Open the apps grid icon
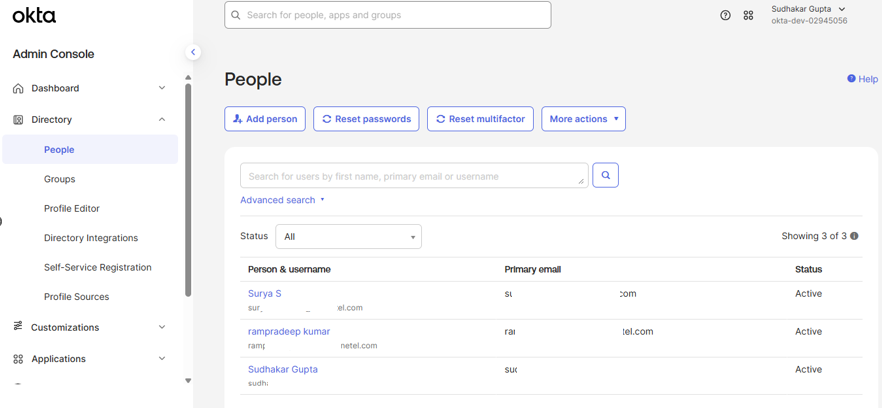 748,15
